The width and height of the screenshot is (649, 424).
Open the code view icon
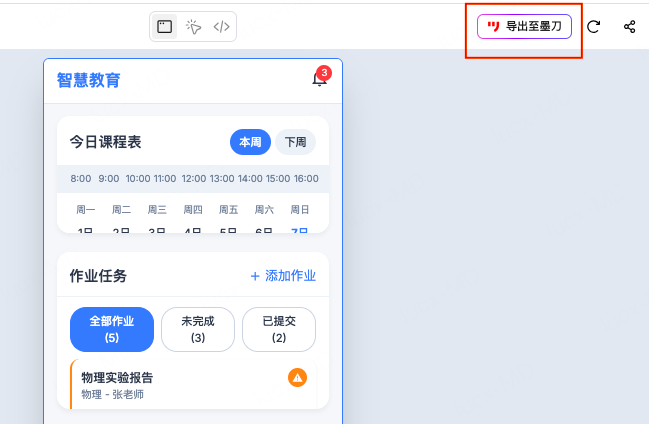[x=221, y=27]
